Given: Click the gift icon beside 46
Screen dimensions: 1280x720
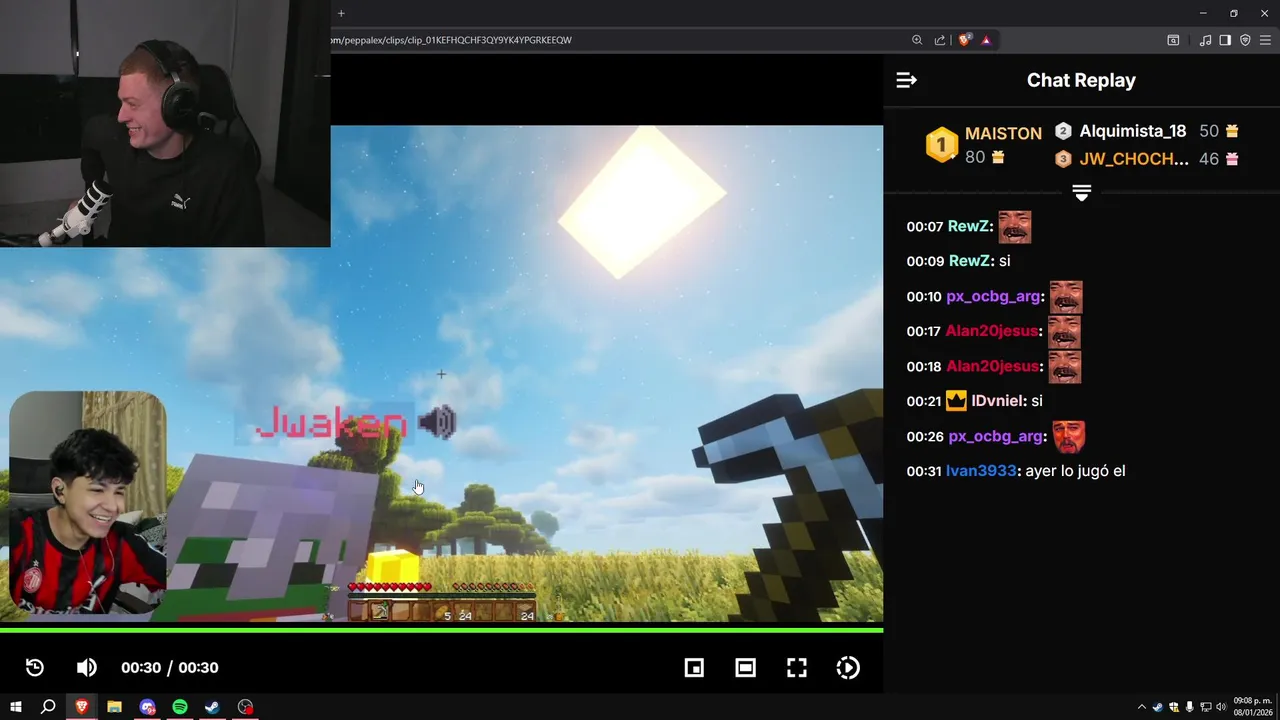Looking at the screenshot, I should [1232, 159].
